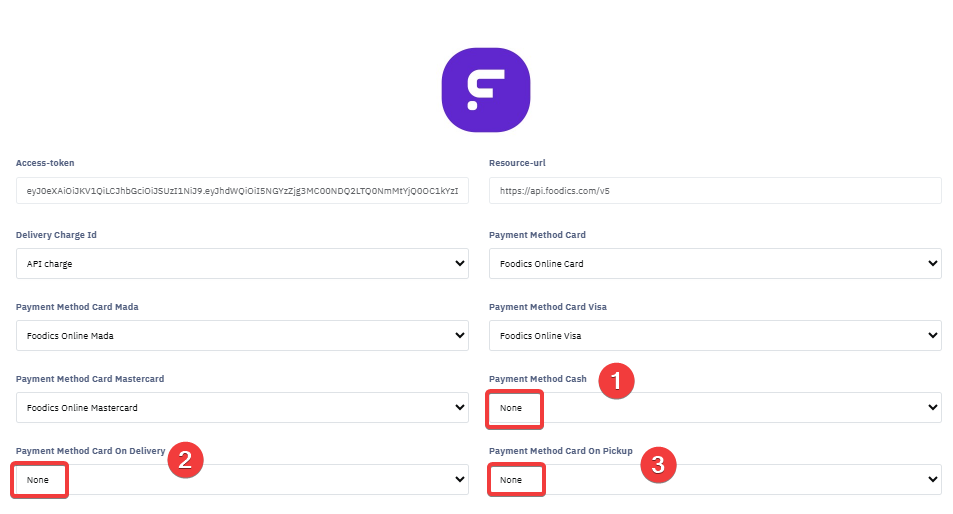This screenshot has height=514, width=953.
Task: Open the Delivery Charge Id dropdown
Action: [242, 264]
